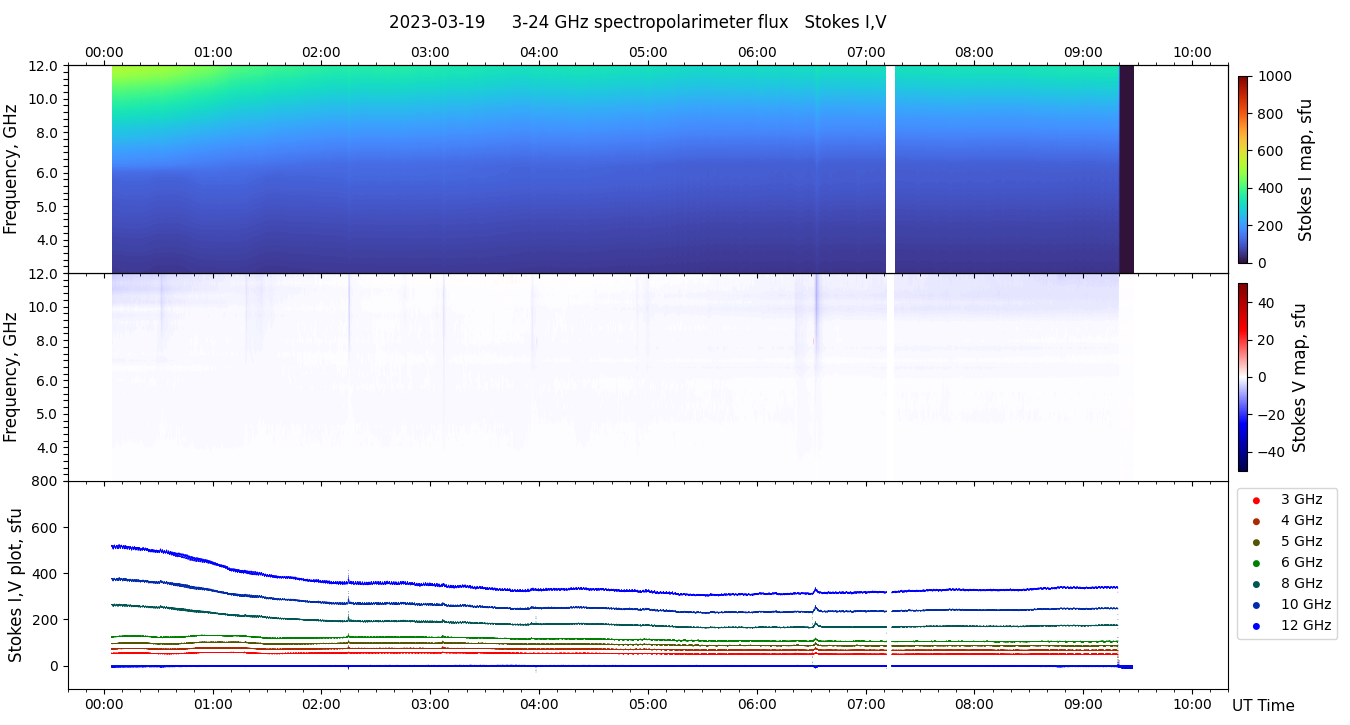Select the 6 GHz green legend marker
The image size is (1350, 725).
point(1256,563)
